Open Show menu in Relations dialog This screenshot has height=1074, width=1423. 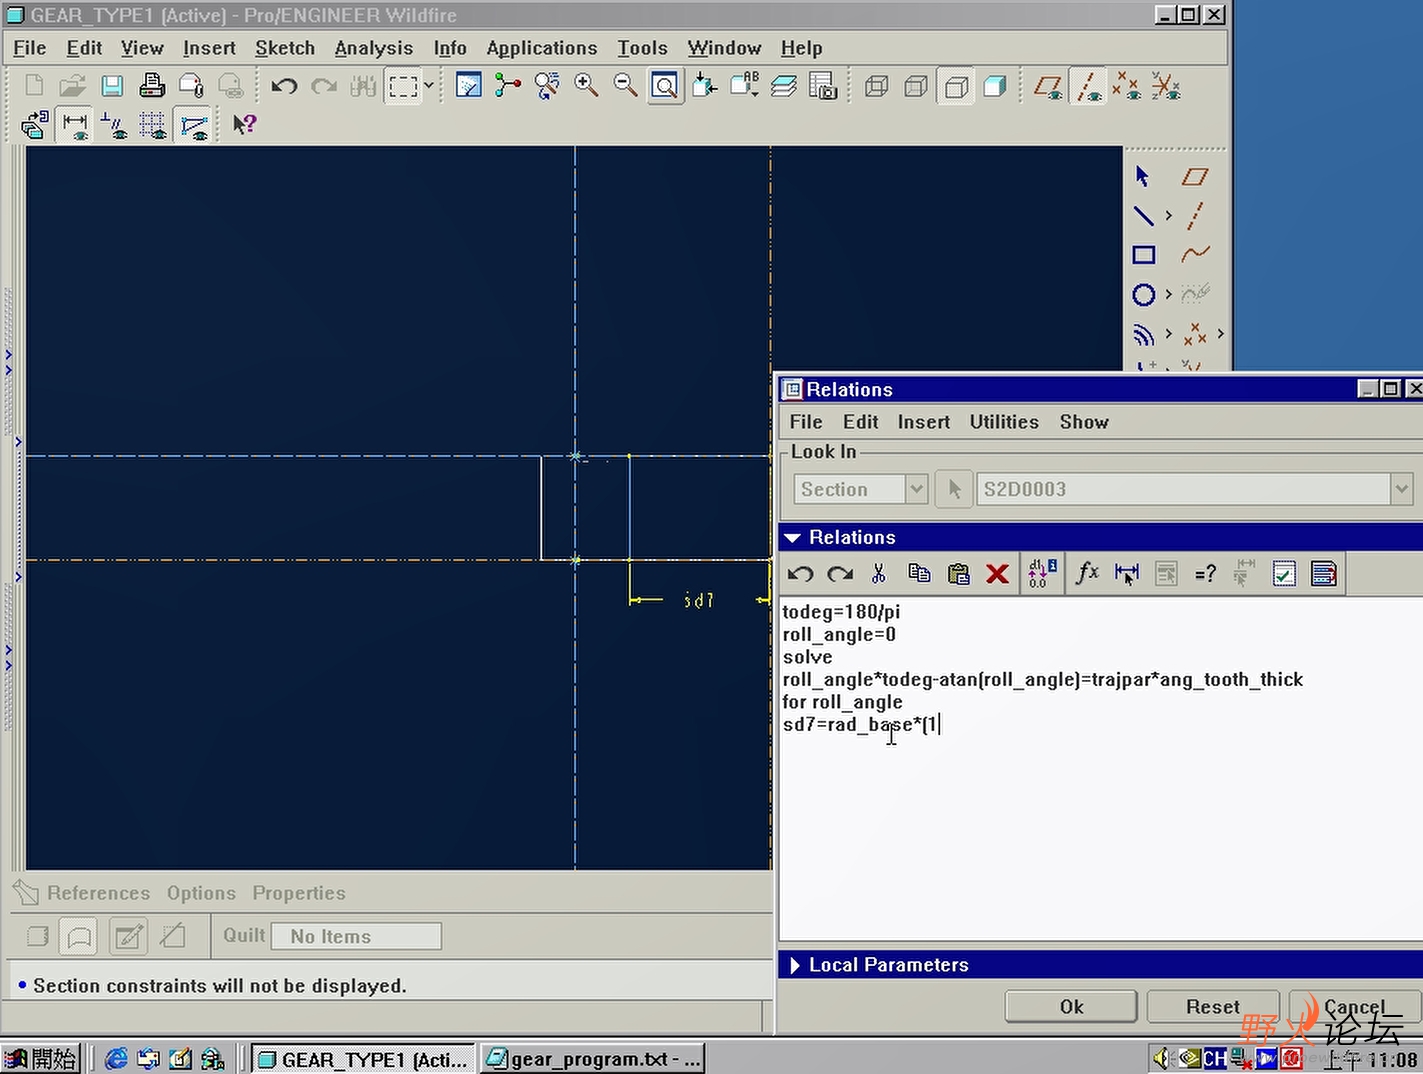(1084, 422)
